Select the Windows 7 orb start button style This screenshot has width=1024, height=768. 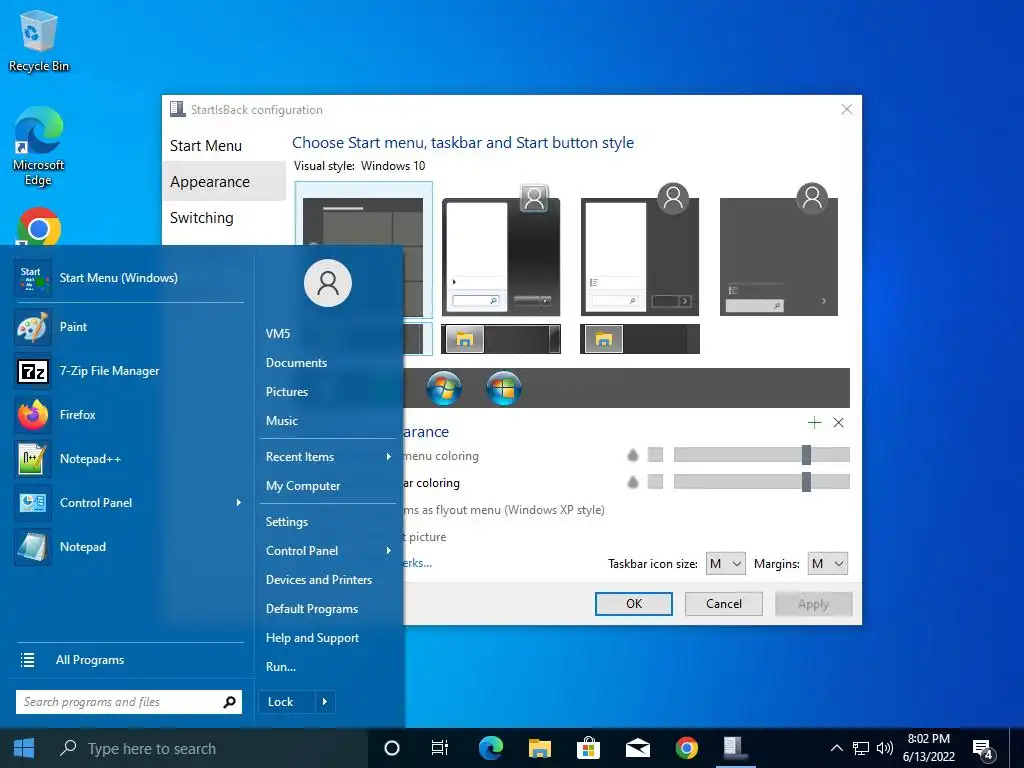pos(444,388)
